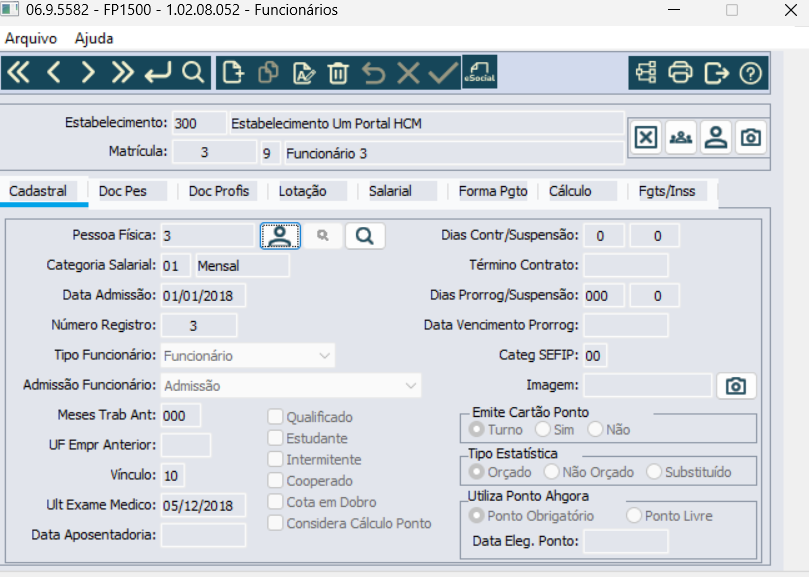This screenshot has height=577, width=809.
Task: Click the Data Eleg. Ponto field
Action: click(x=626, y=541)
